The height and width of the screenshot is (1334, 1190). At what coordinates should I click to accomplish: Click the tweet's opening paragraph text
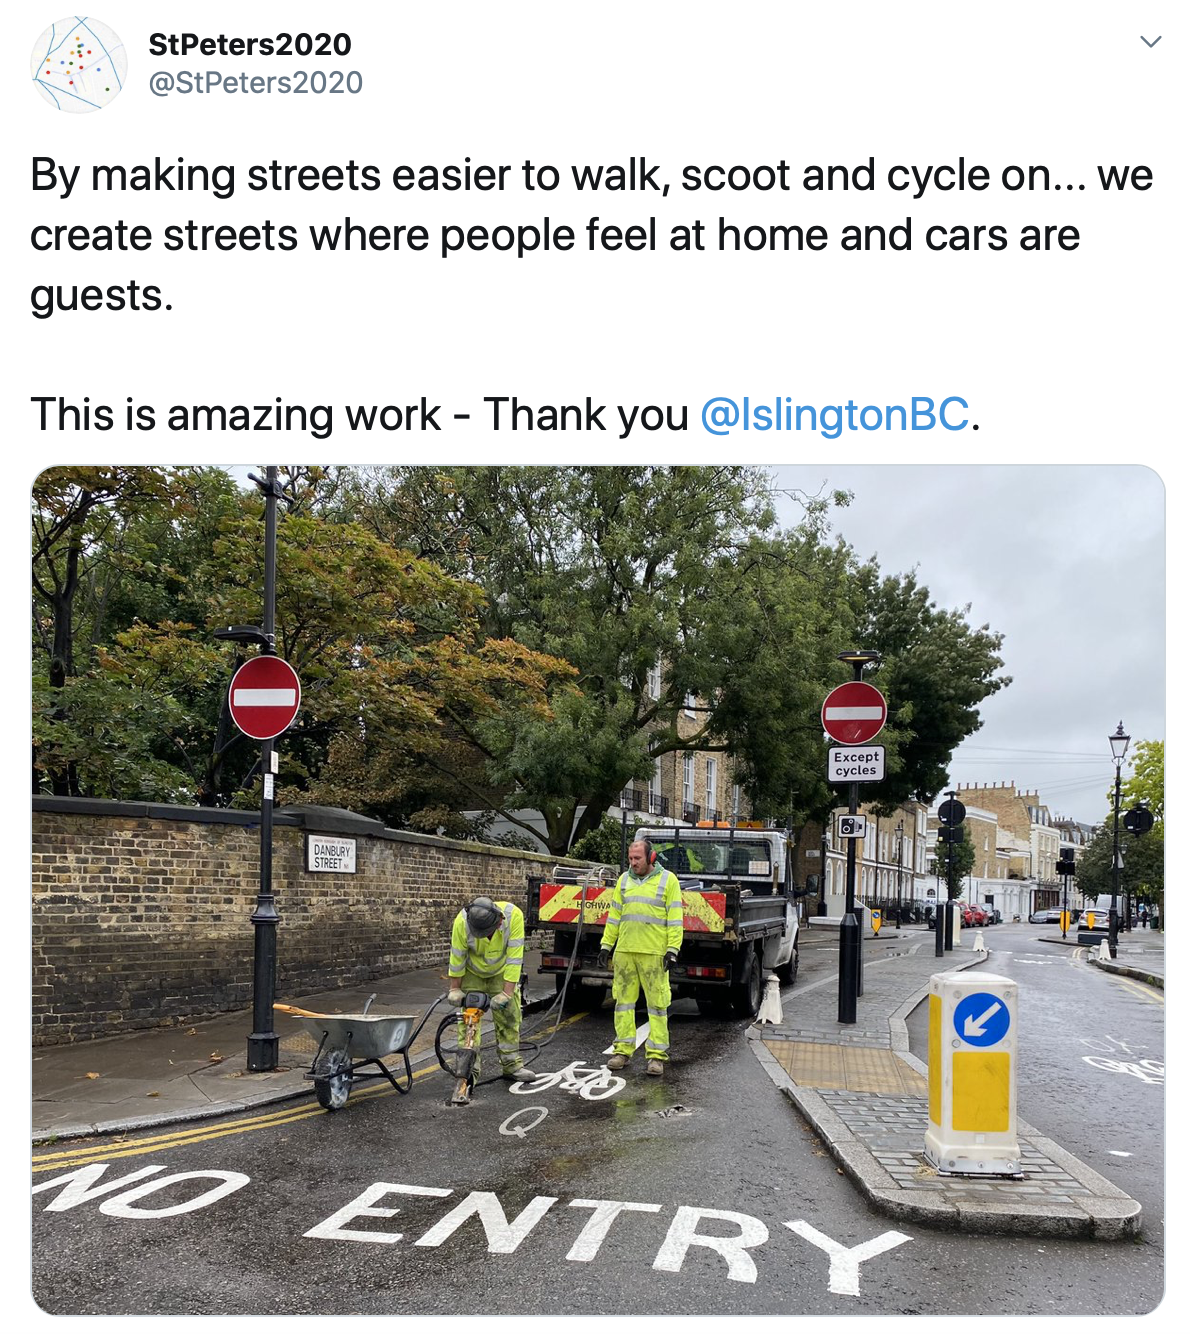point(591,235)
